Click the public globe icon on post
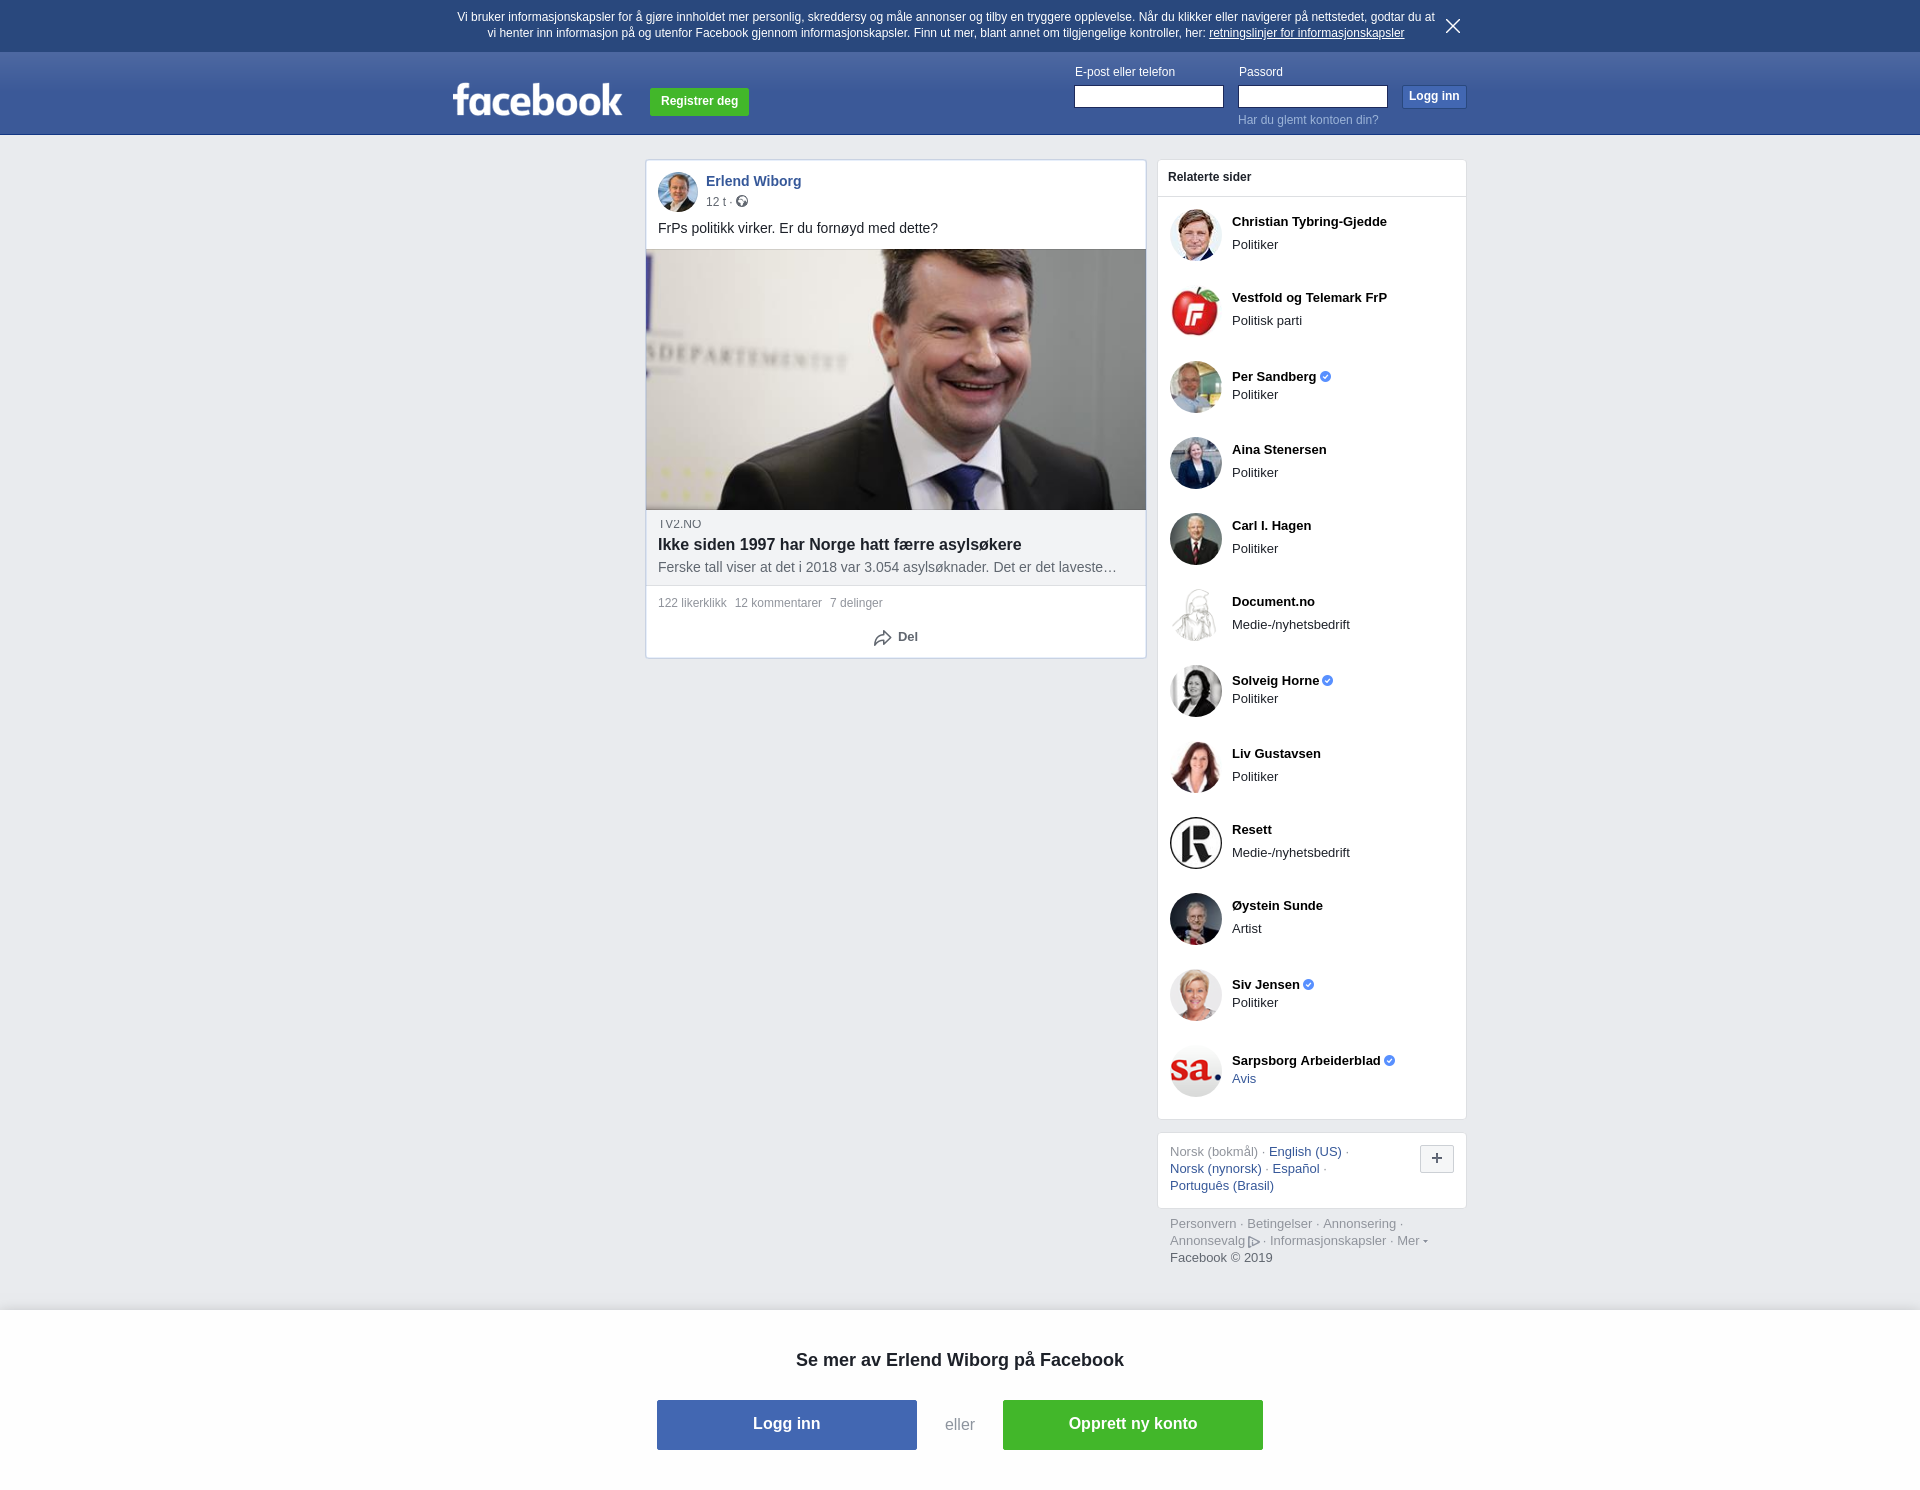This screenshot has width=1920, height=1490. [742, 202]
